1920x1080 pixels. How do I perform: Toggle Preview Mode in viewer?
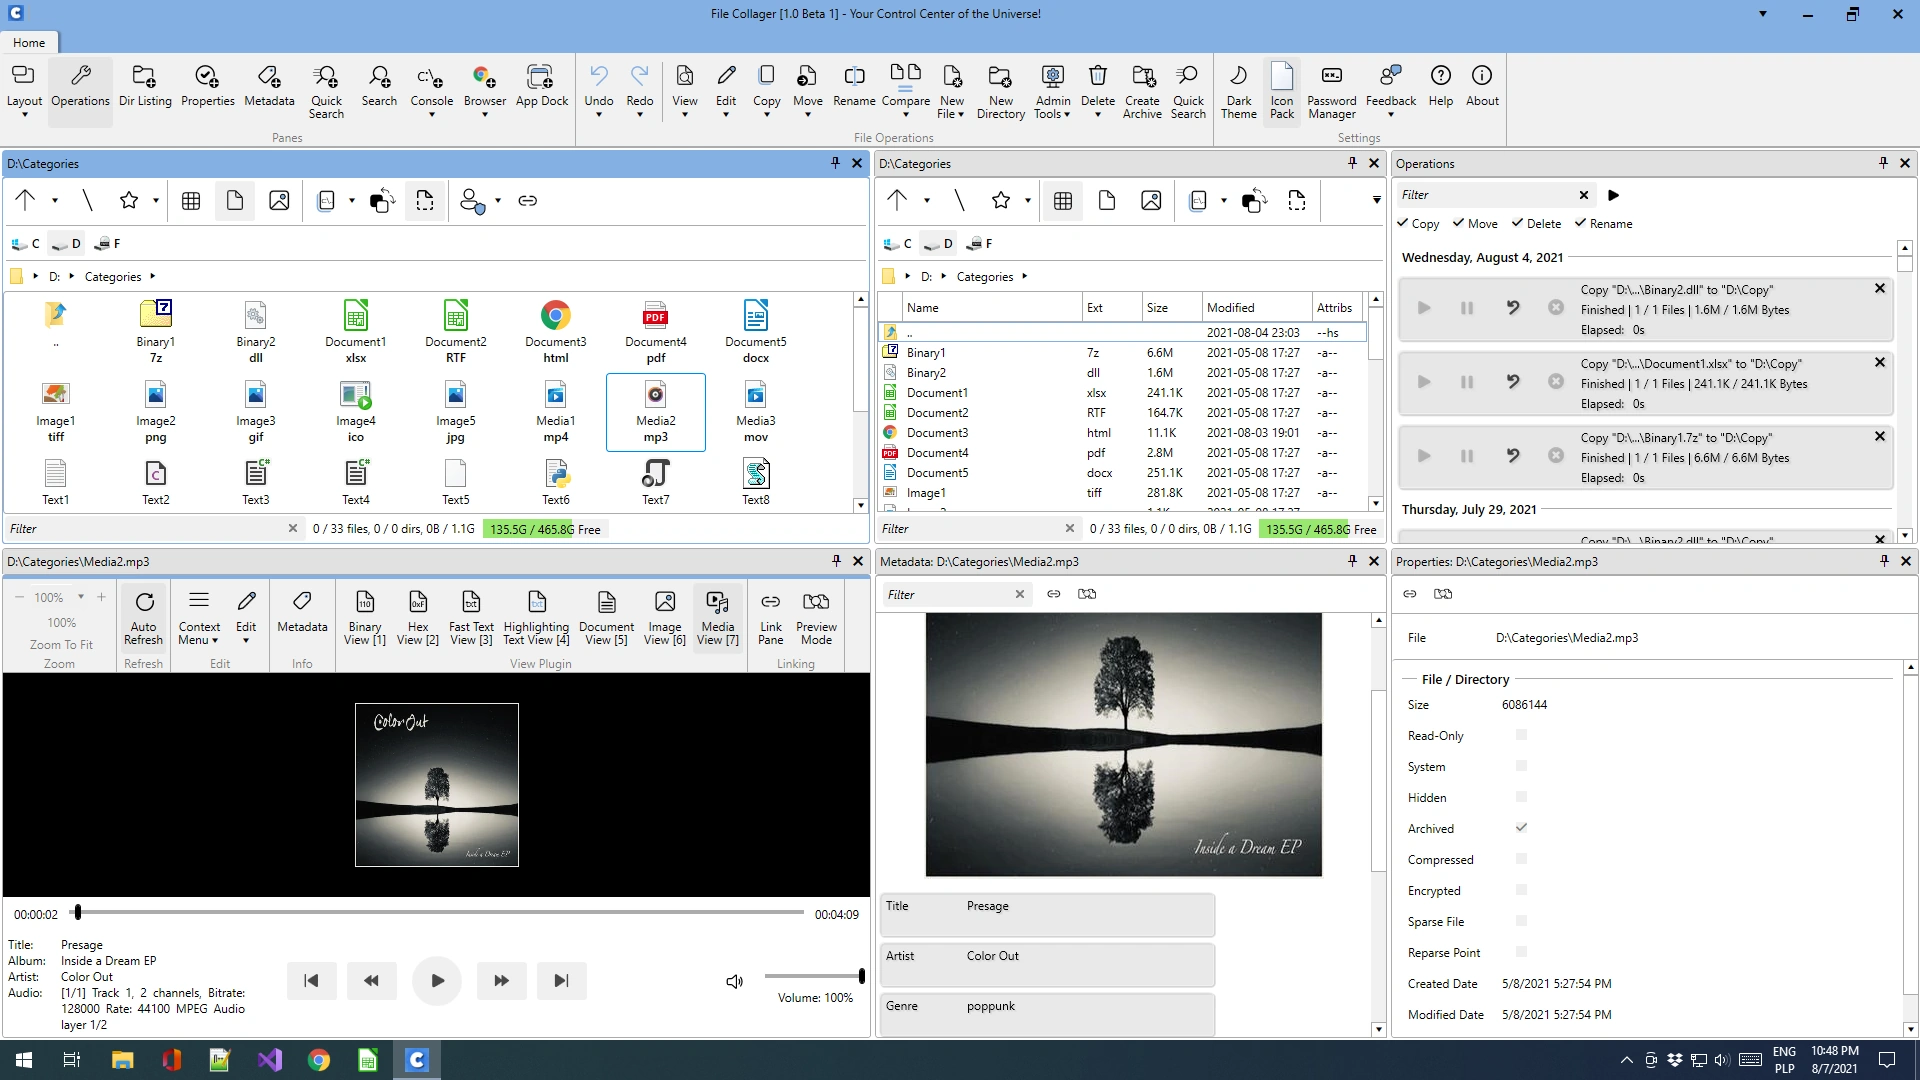(x=816, y=617)
